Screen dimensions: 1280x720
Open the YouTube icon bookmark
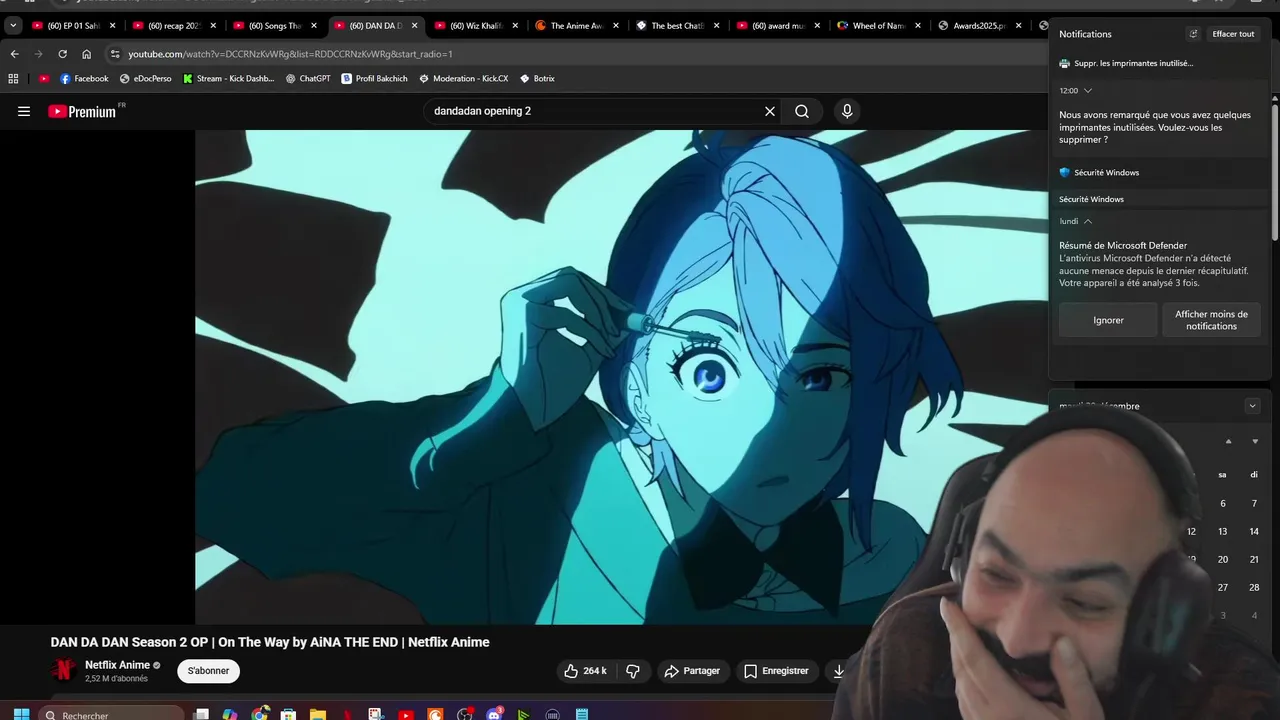(43, 78)
